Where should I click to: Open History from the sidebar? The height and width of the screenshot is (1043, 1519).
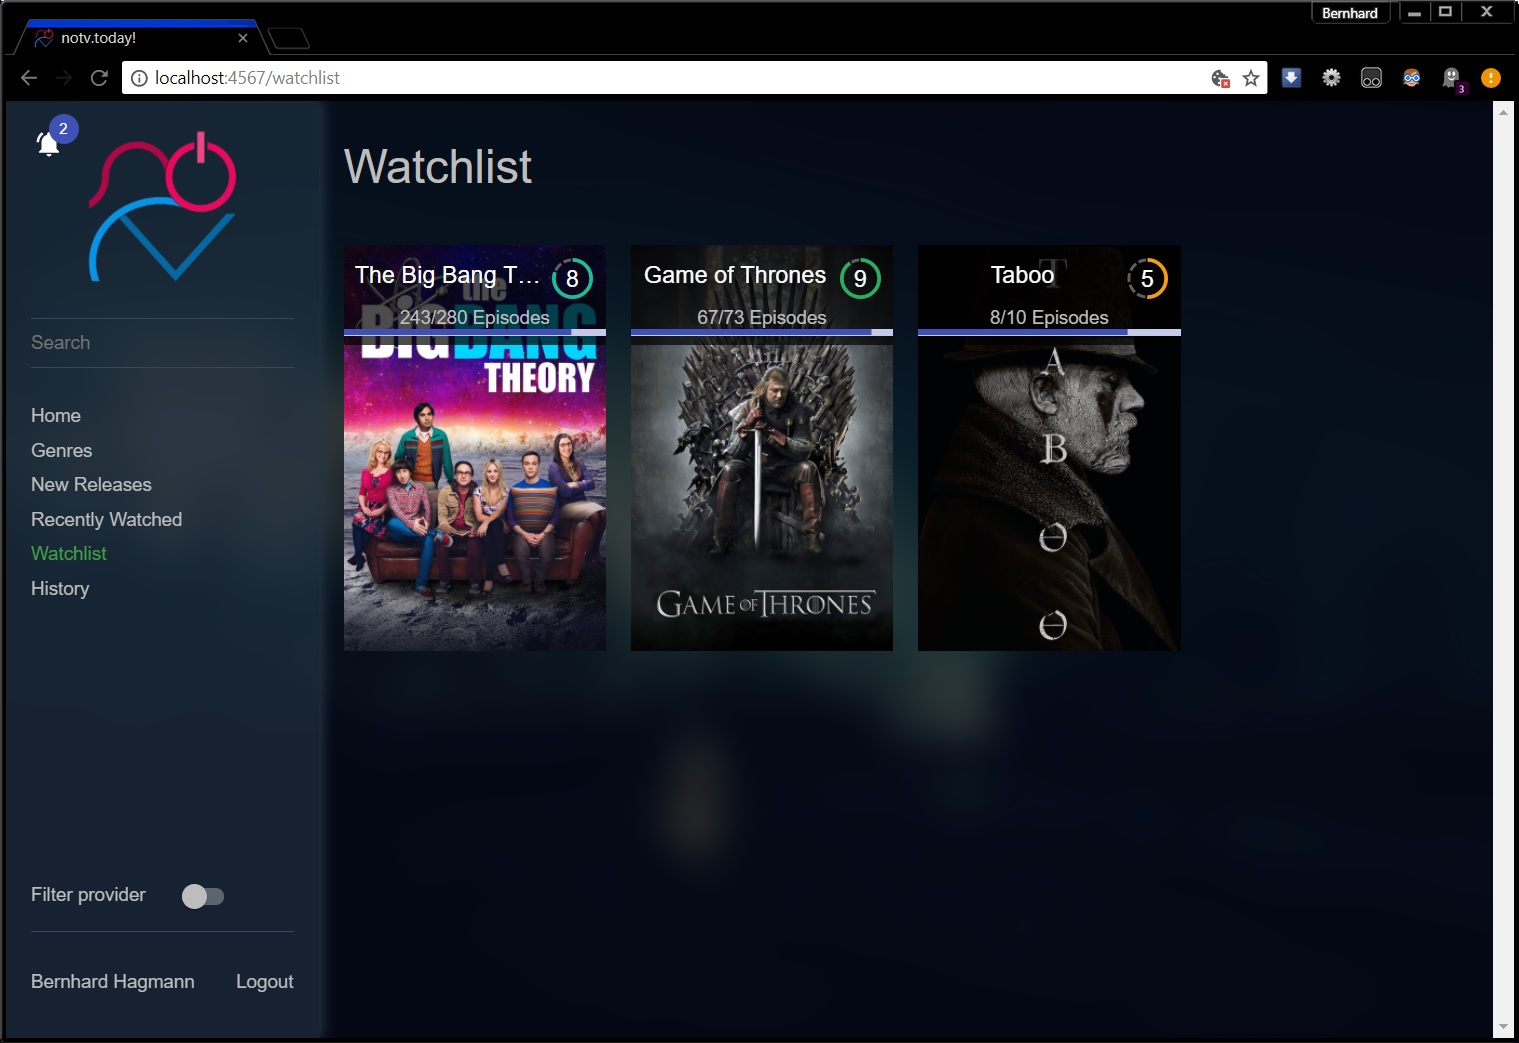click(60, 588)
